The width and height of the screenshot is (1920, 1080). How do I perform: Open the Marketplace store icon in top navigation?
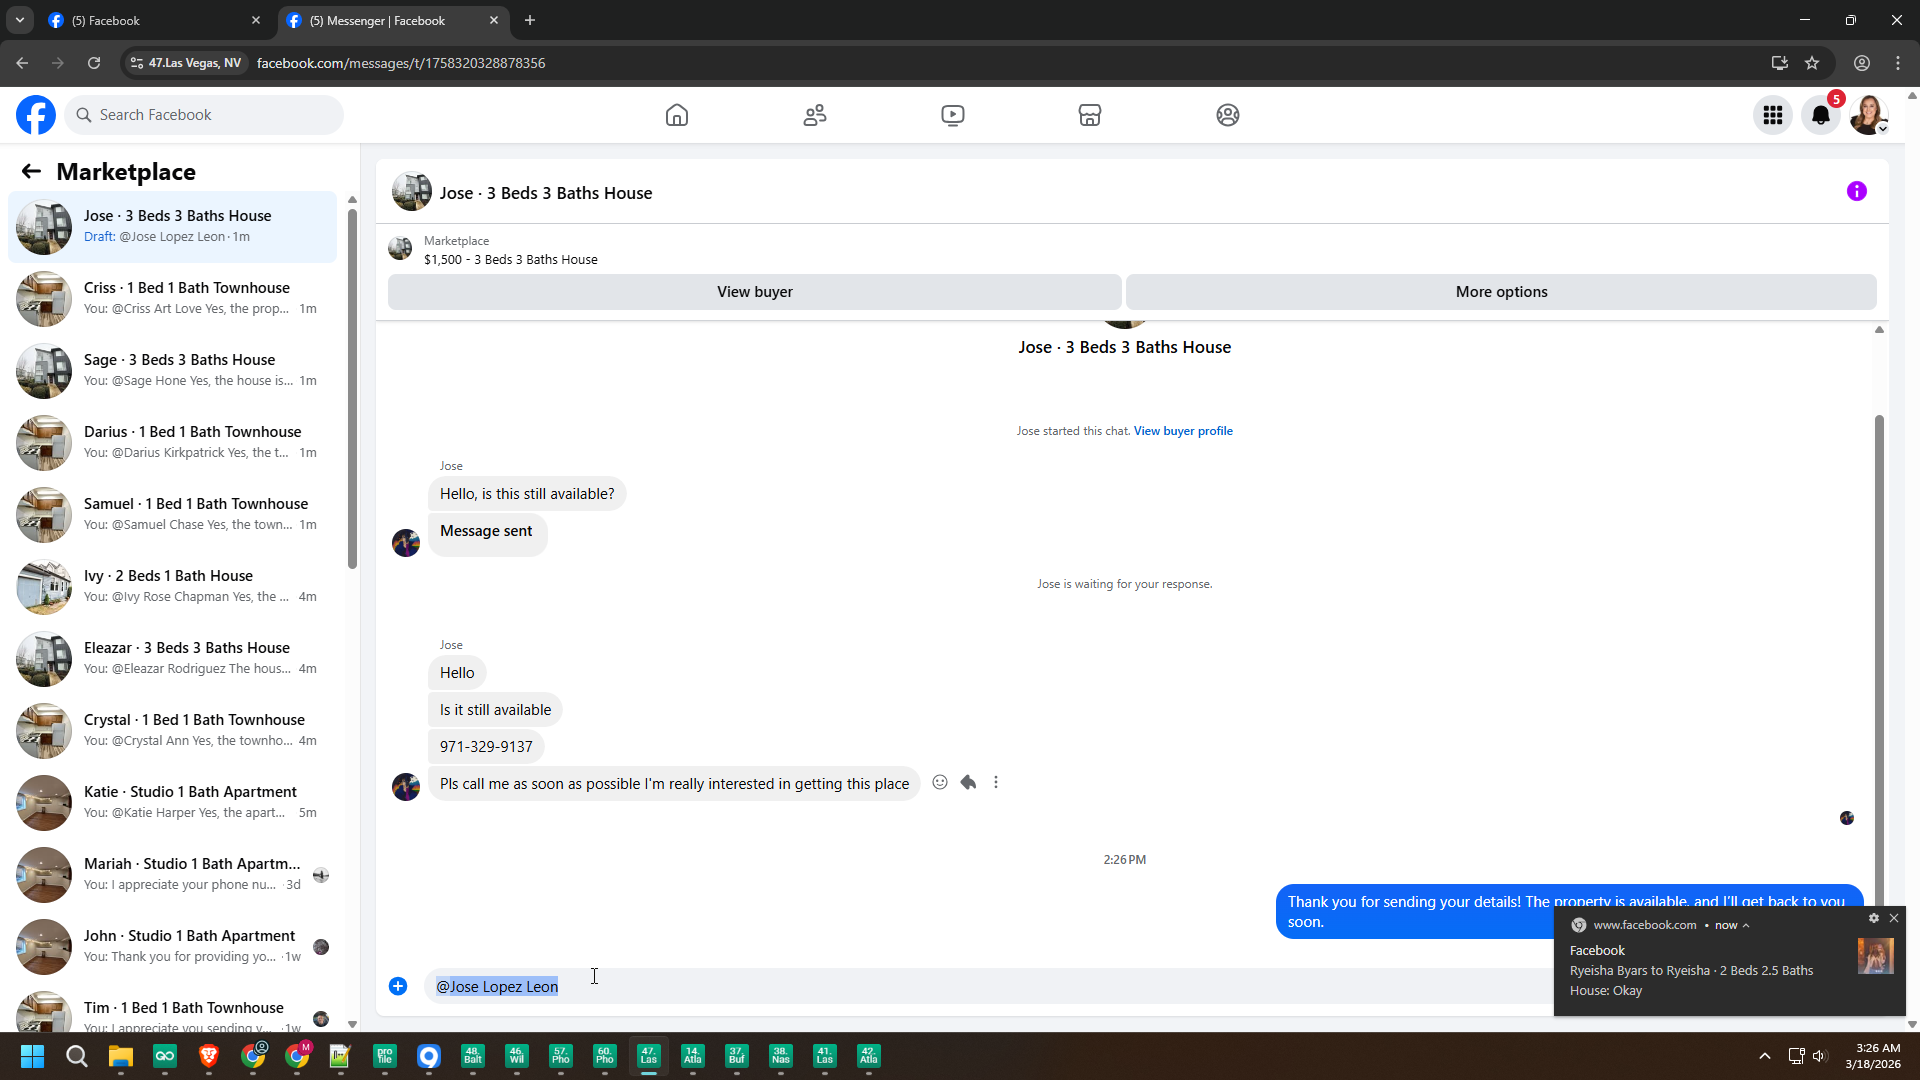[x=1090, y=115]
